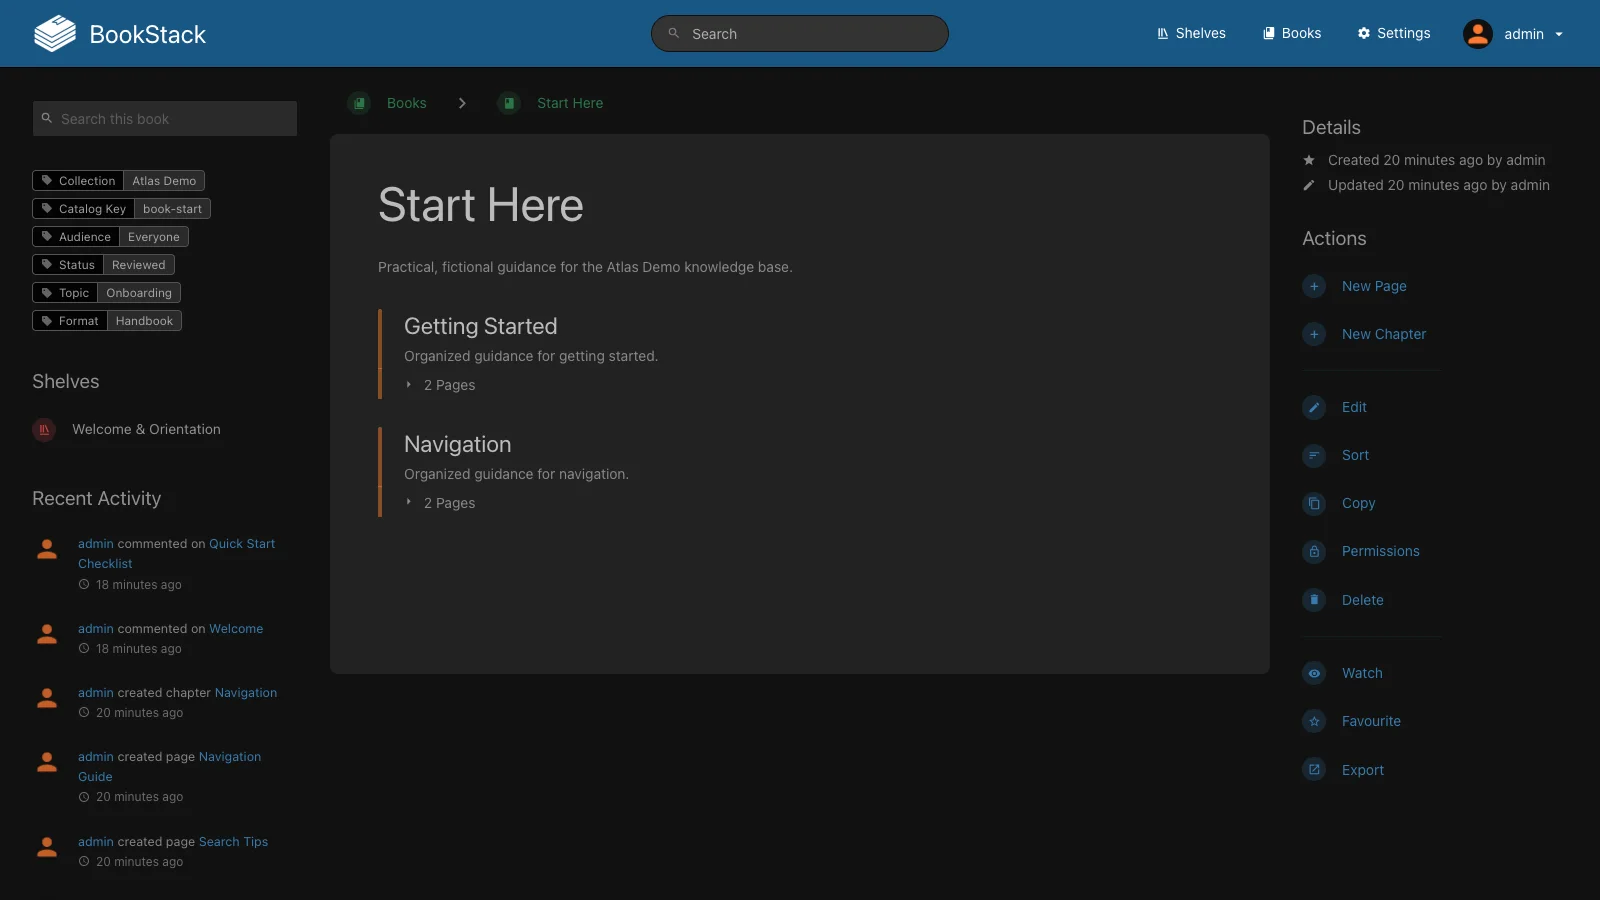Screen dimensions: 1600x900
Task: Click the Delete trash icon
Action: click(1314, 600)
